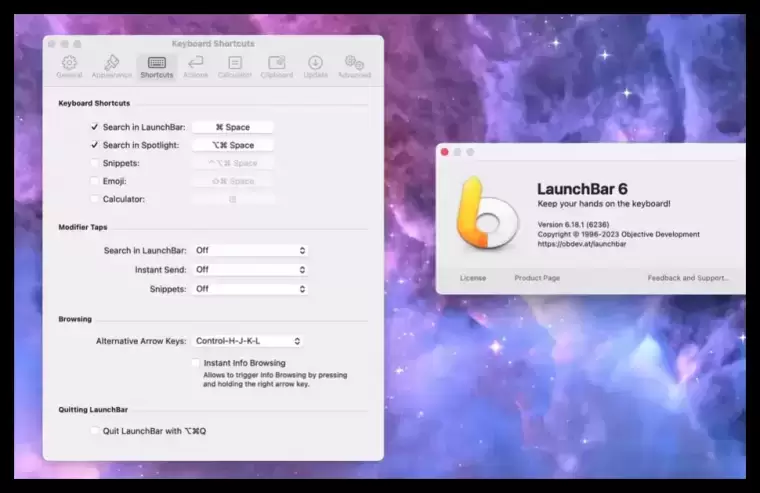Disable the Search in LaunchBar shortcut checkbox
The width and height of the screenshot is (760, 493).
95,127
